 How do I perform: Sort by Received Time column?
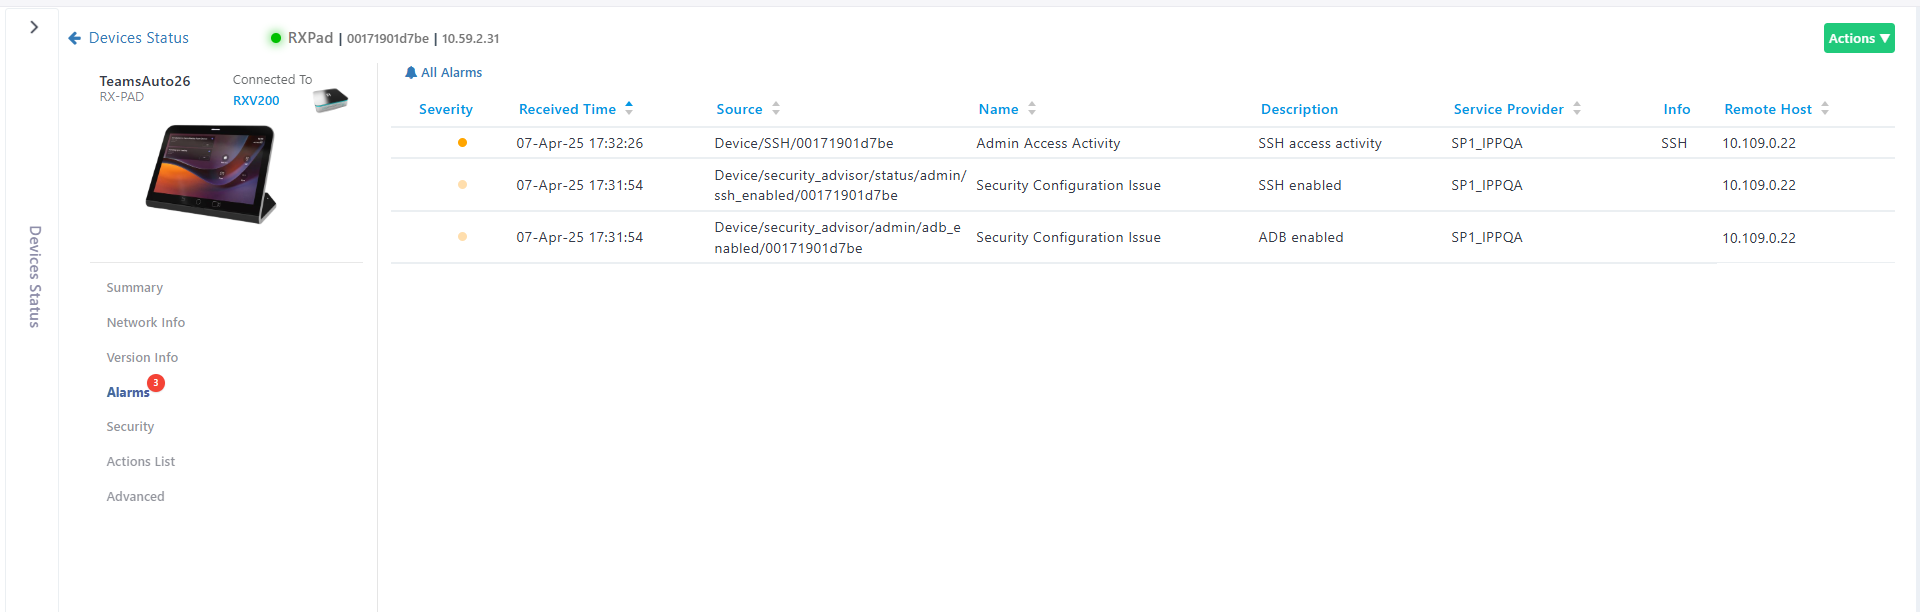567,109
